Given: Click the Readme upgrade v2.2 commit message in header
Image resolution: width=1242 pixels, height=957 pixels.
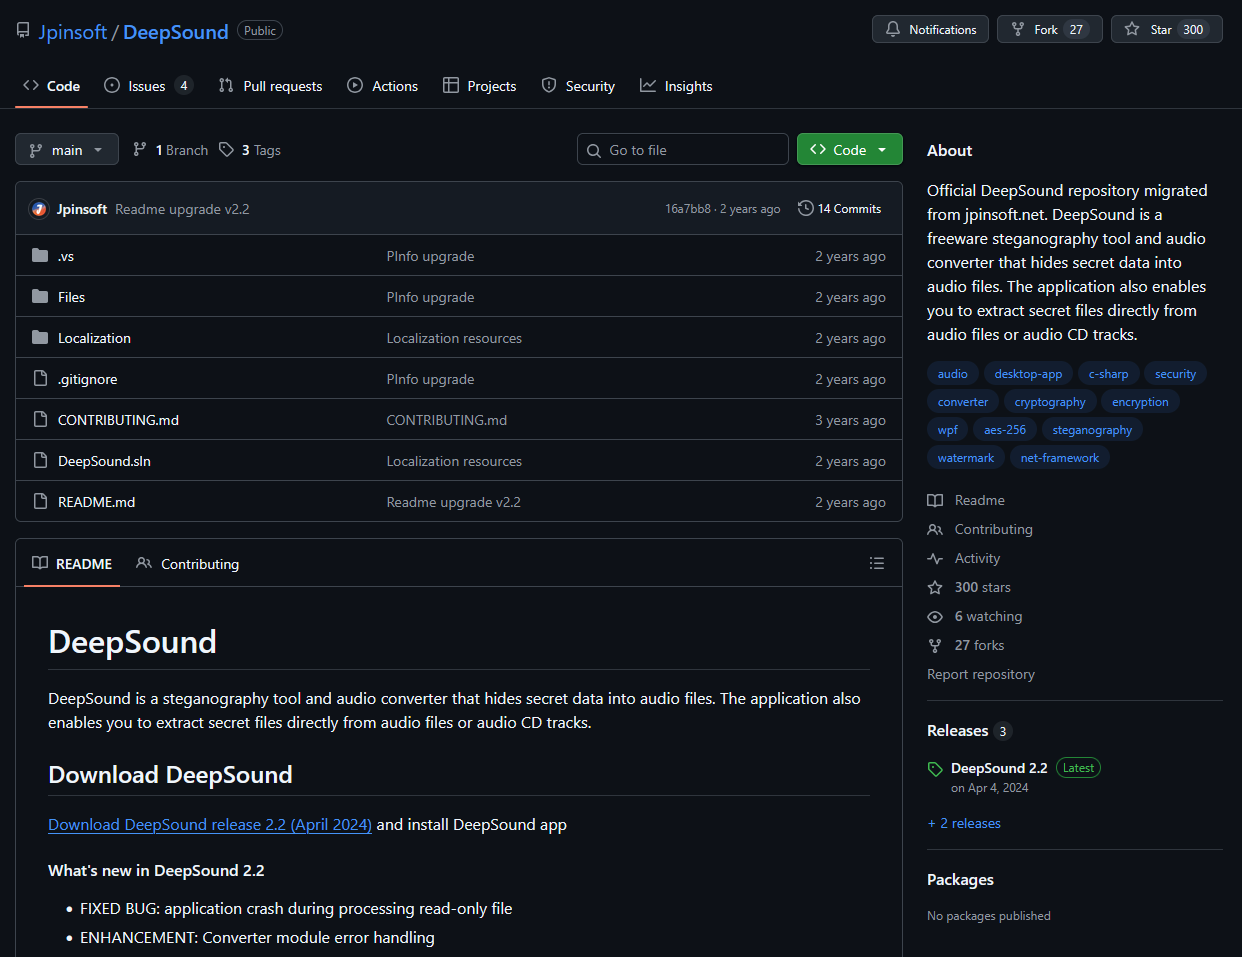Looking at the screenshot, I should 182,209.
